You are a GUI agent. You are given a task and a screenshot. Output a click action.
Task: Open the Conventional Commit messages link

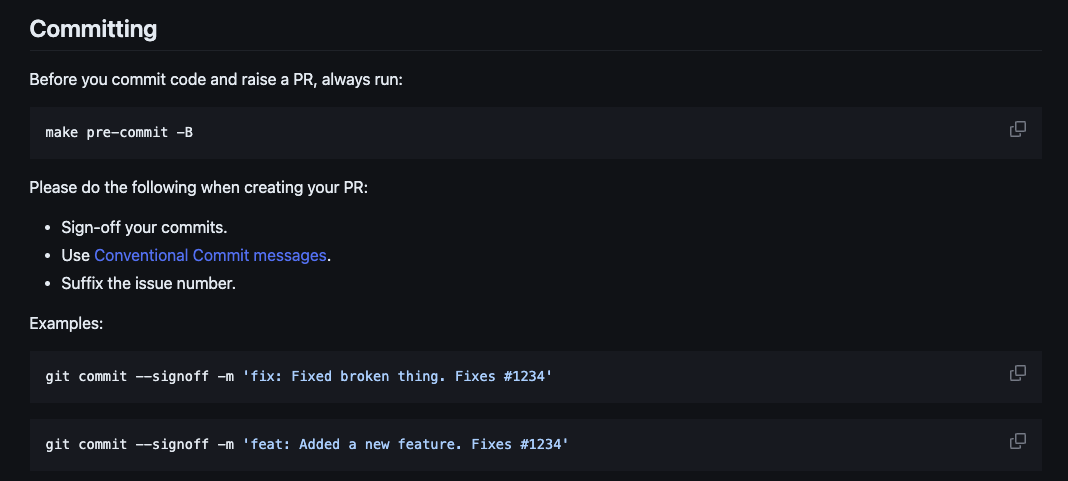pyautogui.click(x=210, y=255)
